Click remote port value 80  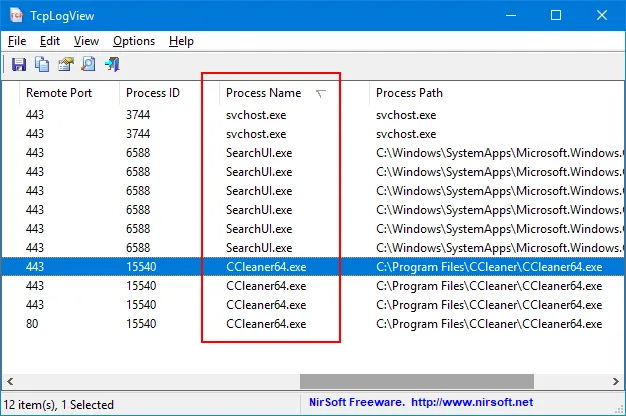tap(32, 324)
